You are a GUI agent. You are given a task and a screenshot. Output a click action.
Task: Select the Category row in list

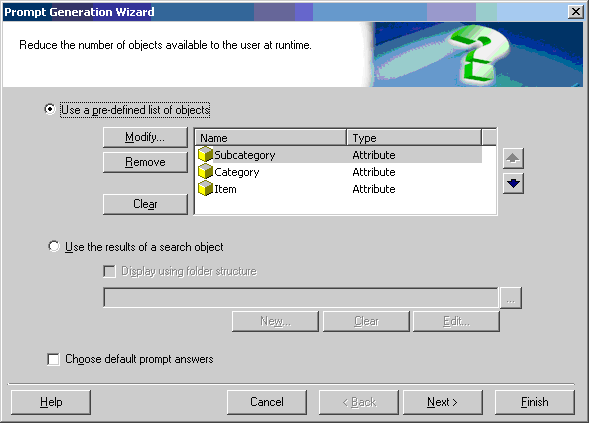click(338, 172)
